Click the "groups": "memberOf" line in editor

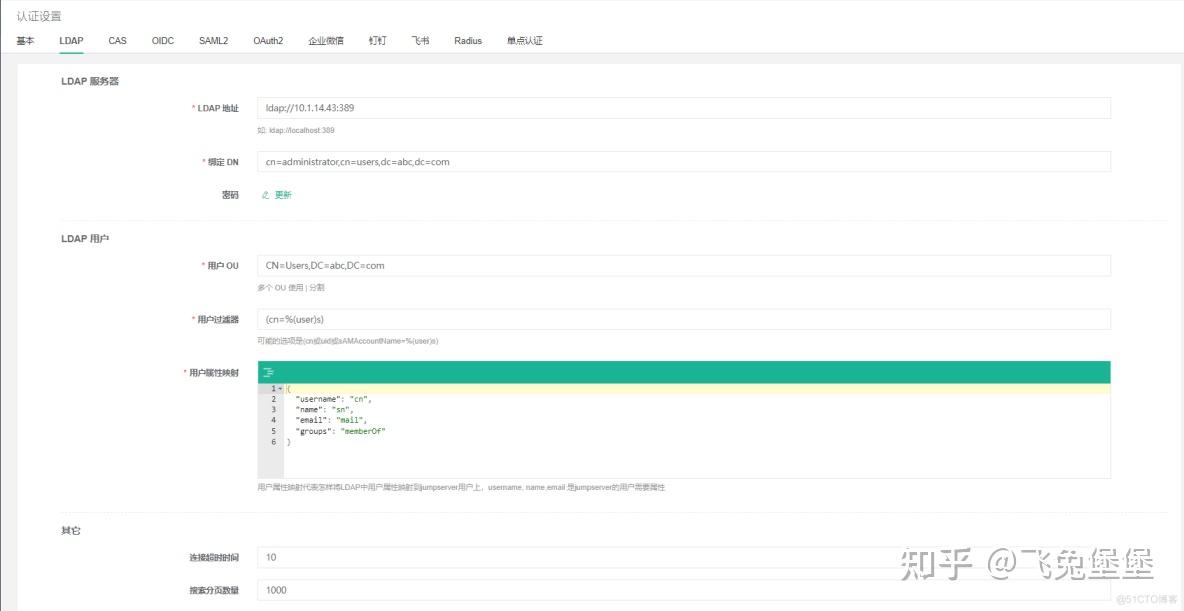(x=341, y=430)
